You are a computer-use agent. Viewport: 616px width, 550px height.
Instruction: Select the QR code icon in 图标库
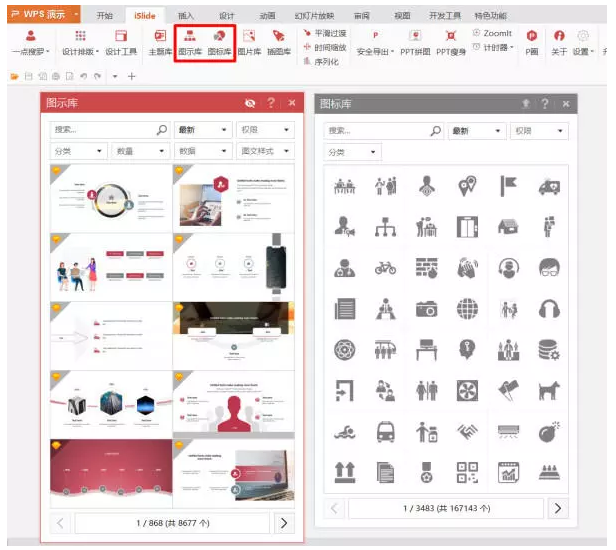click(467, 472)
